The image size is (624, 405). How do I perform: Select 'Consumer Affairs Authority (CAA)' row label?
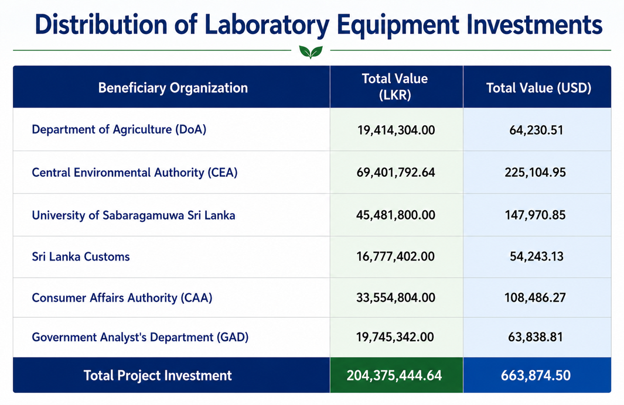click(x=122, y=298)
